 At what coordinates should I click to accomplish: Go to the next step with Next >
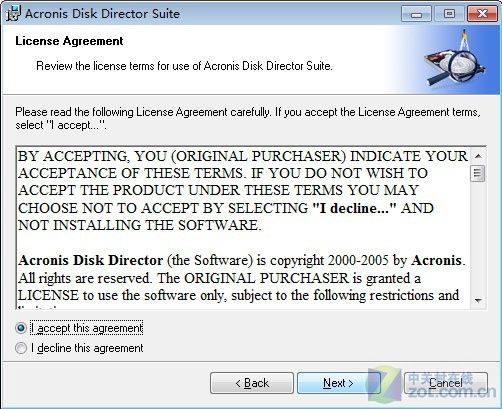pyautogui.click(x=338, y=383)
